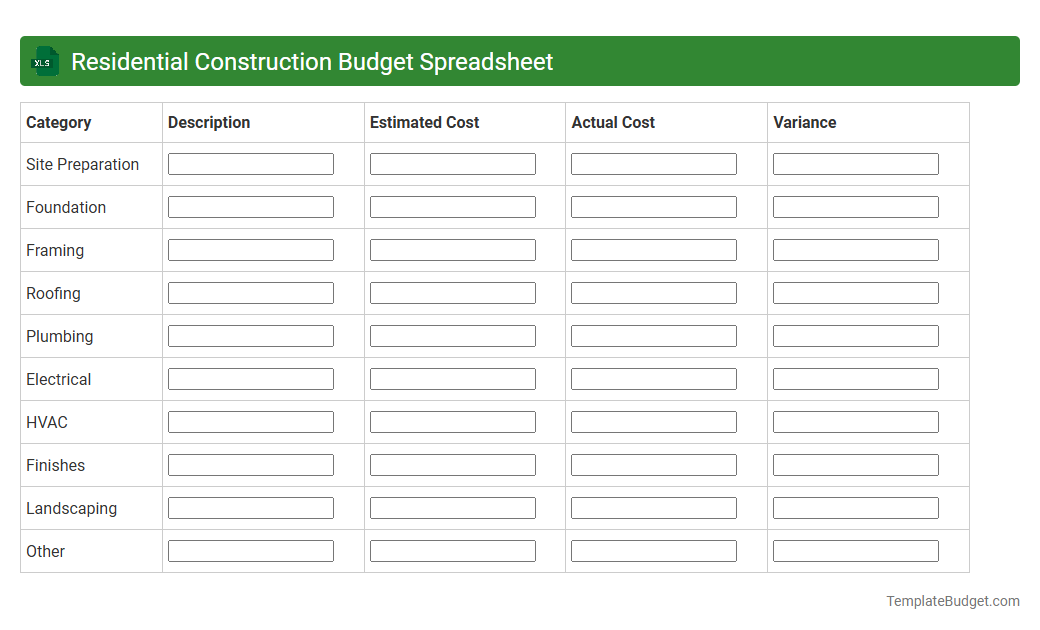Viewport: 1040px width, 630px height.
Task: Click the Estimated Cost field for Other
Action: (x=452, y=550)
